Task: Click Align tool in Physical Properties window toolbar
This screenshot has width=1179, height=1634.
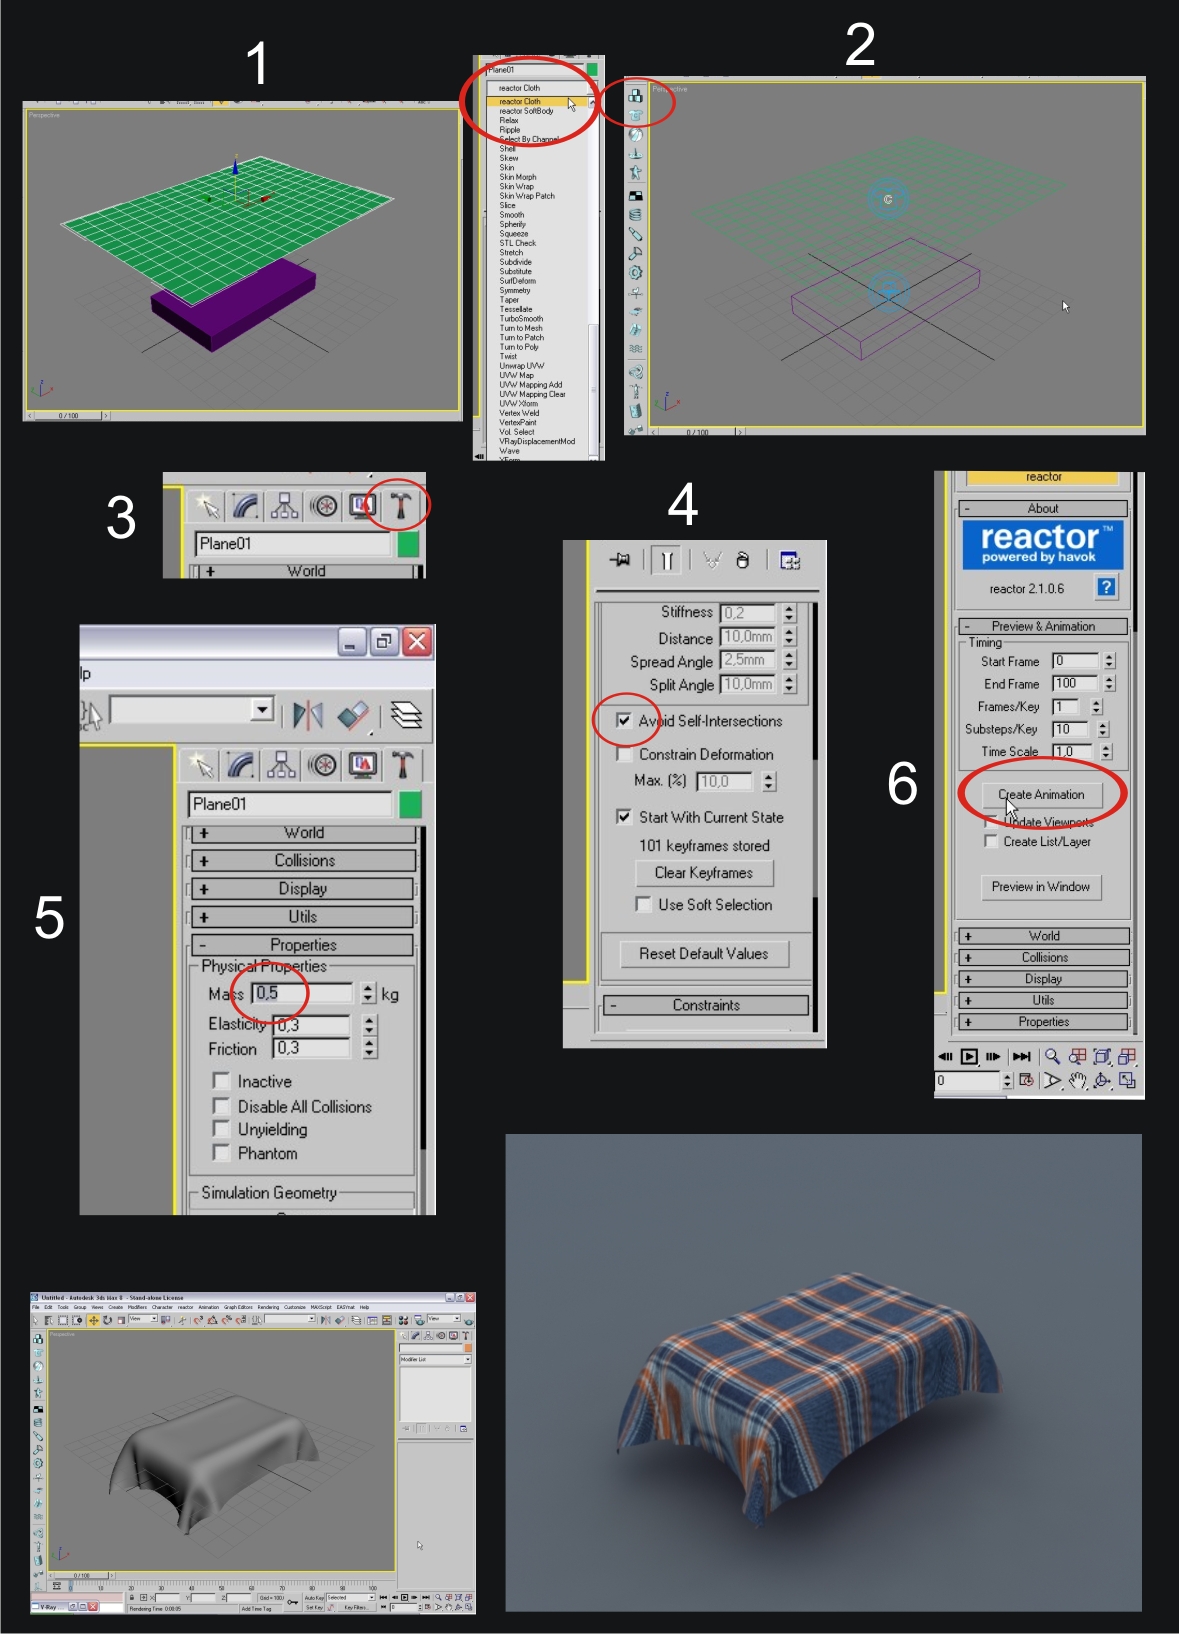Action: 354,715
